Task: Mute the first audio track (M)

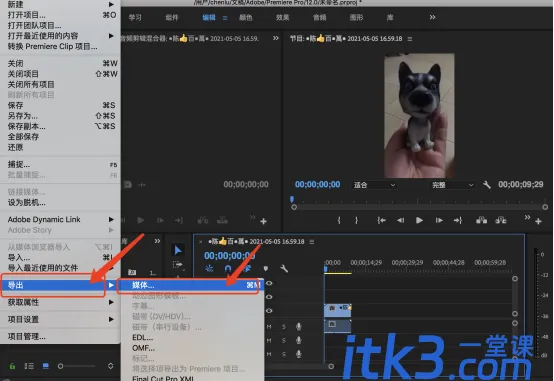Action: click(269, 327)
